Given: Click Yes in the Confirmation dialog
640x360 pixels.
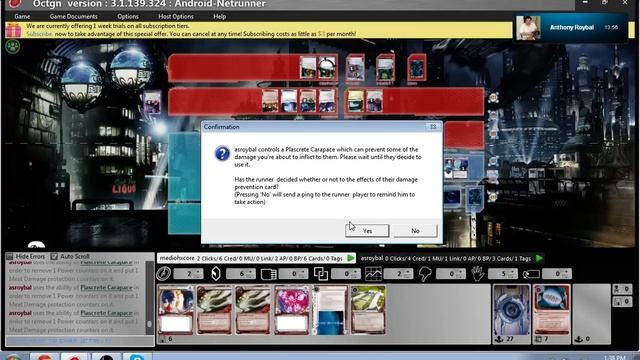Looking at the screenshot, I should 367,231.
